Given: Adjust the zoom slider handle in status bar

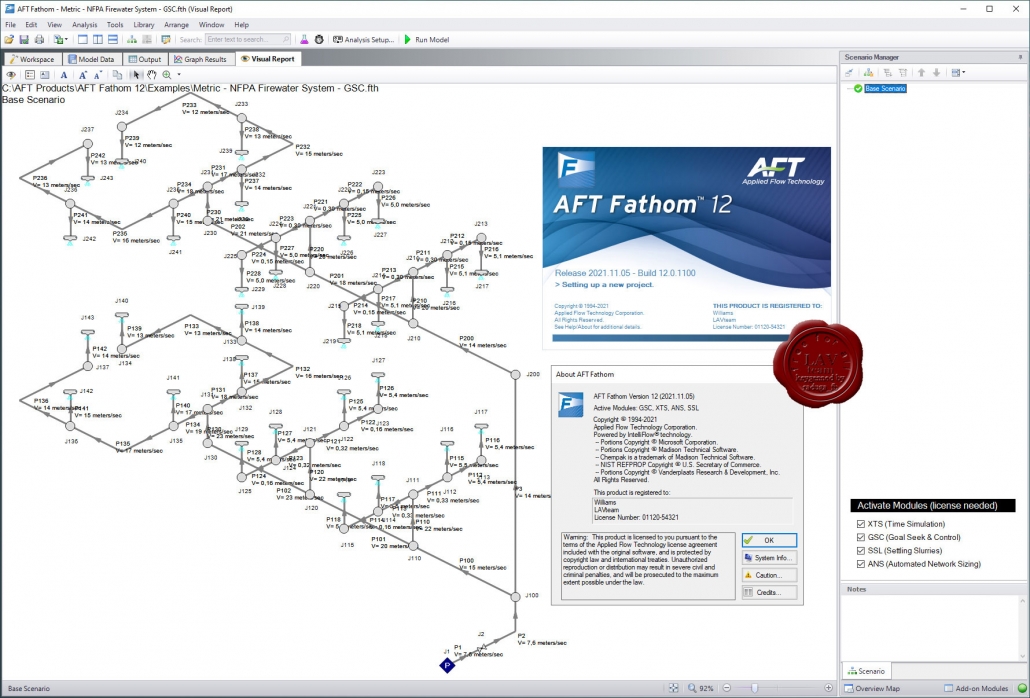Looking at the screenshot, I should coord(754,688).
